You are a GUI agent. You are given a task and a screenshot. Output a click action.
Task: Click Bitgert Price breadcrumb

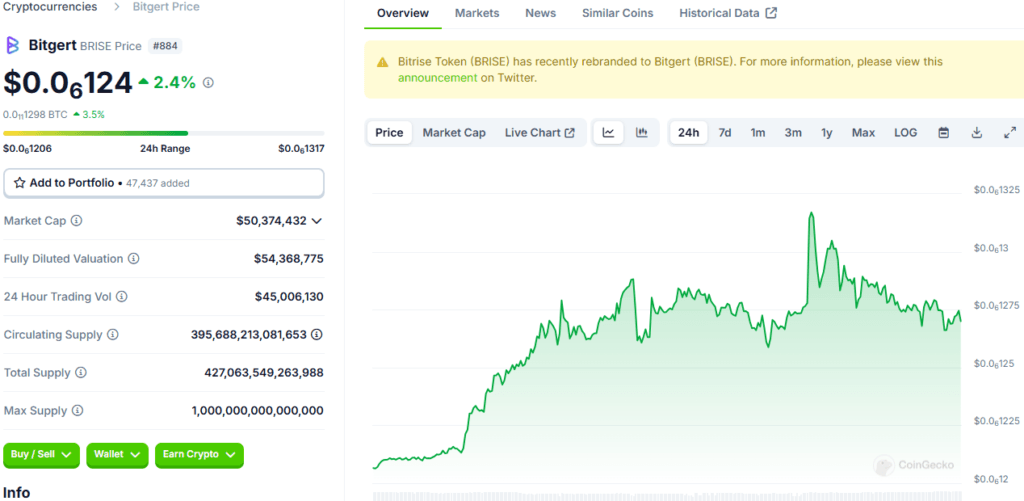point(166,7)
